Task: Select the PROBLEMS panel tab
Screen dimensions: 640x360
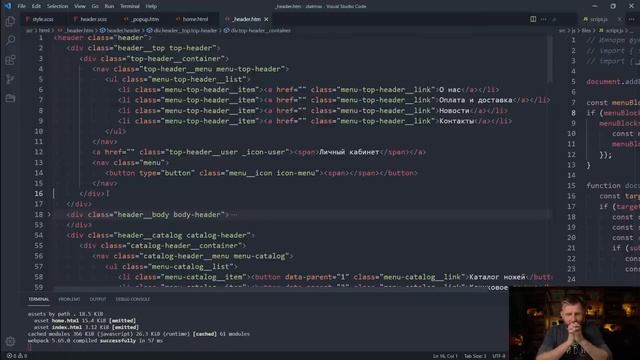Action: click(69, 299)
